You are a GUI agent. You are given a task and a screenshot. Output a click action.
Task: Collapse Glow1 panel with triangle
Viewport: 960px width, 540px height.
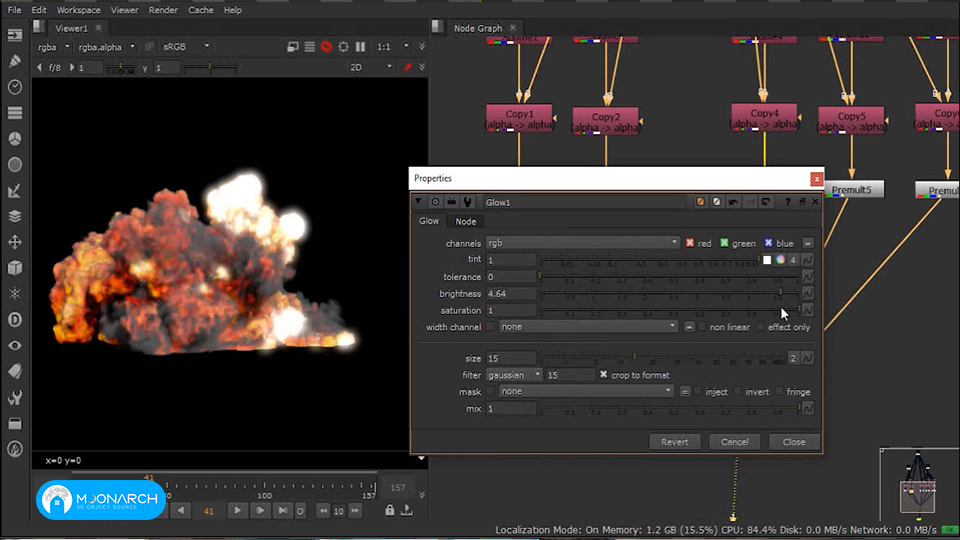(418, 201)
